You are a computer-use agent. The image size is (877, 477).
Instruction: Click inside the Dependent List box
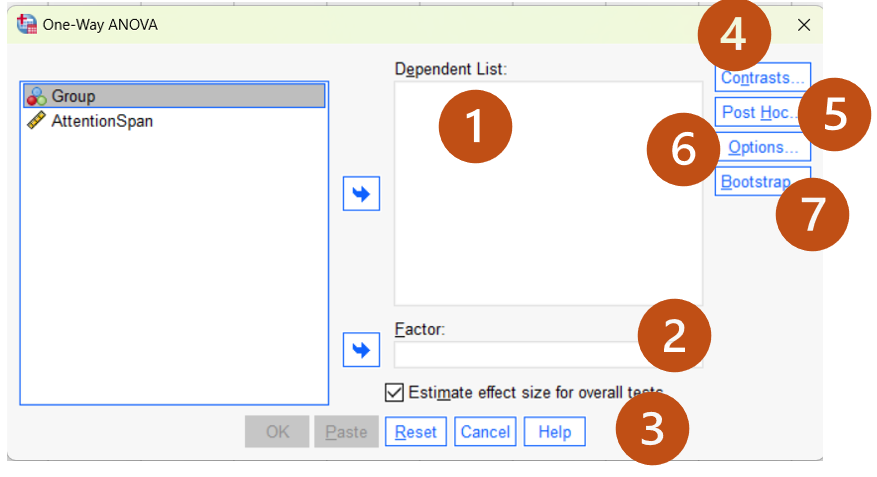click(548, 224)
